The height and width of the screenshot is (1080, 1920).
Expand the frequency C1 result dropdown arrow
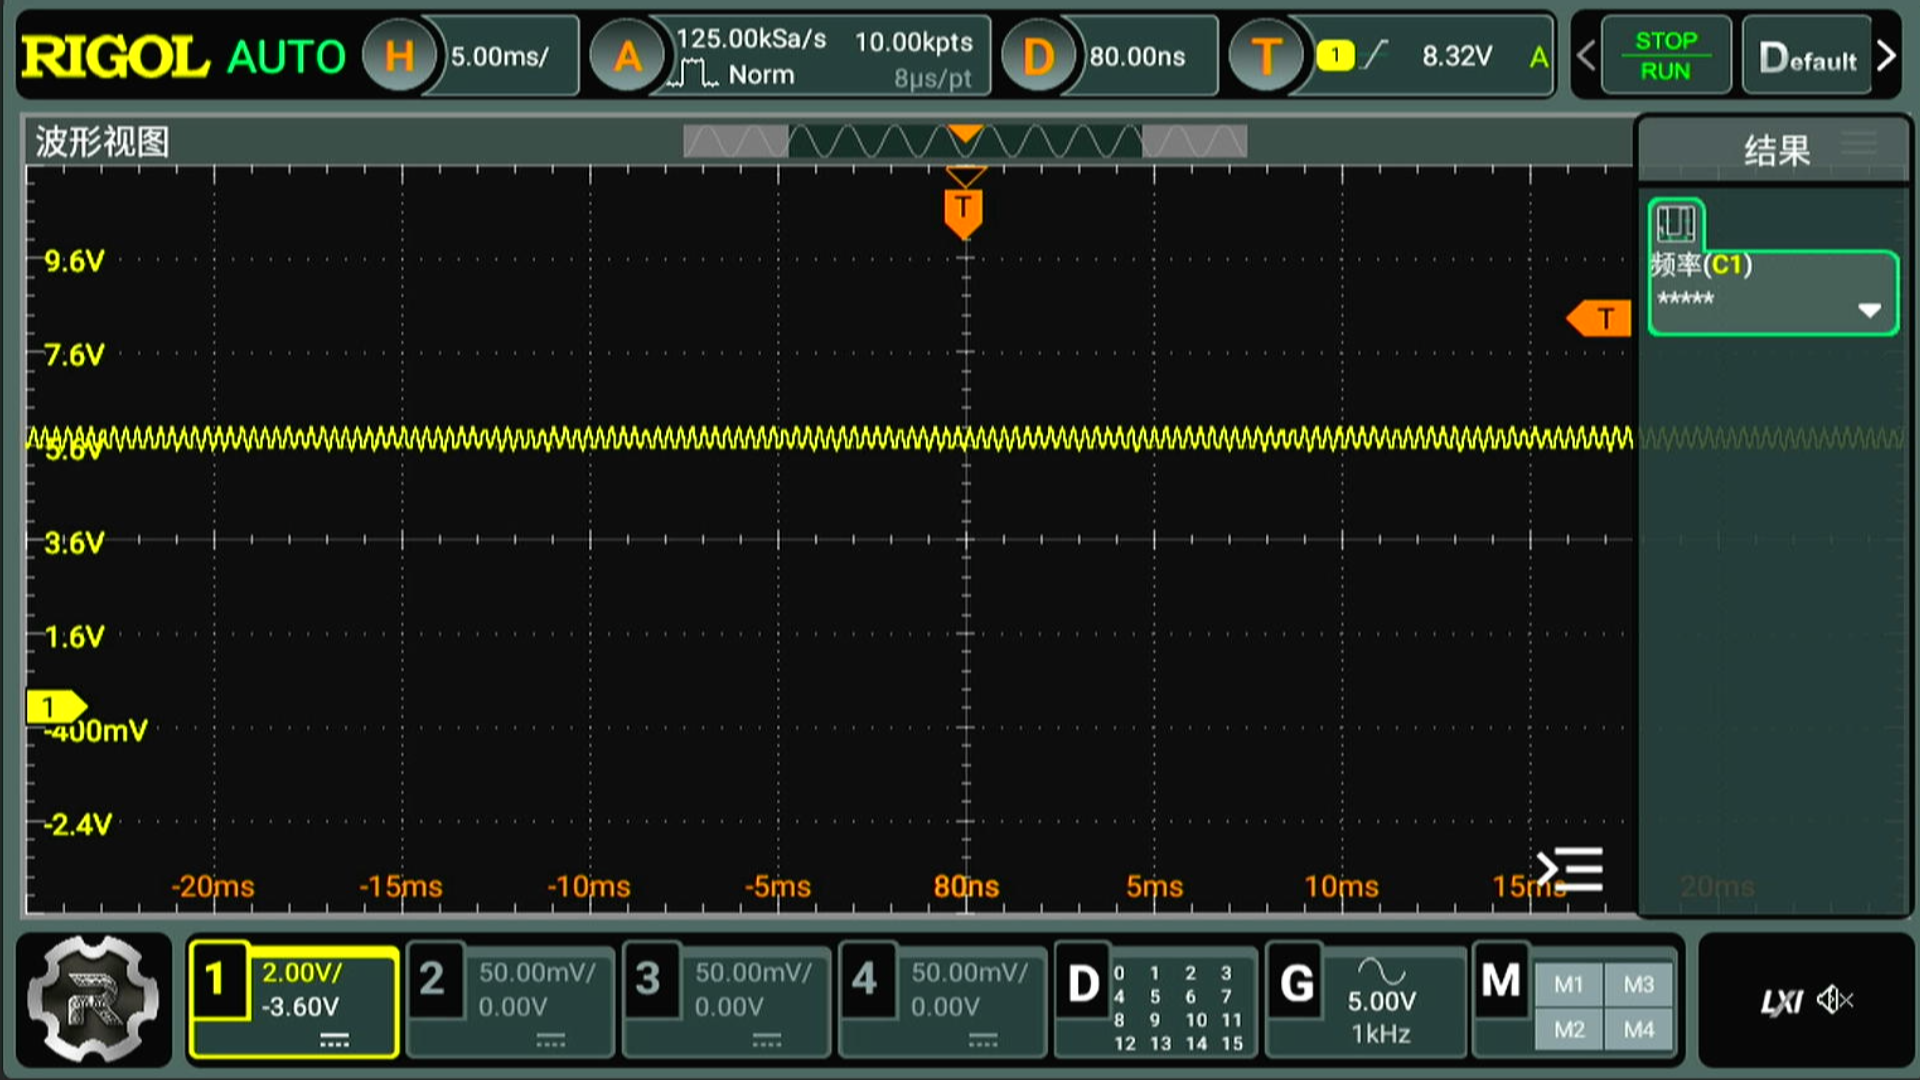point(1869,310)
